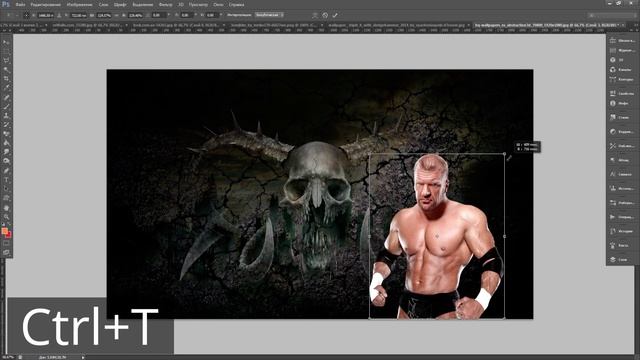Open the Редактирование menu
This screenshot has width=640, height=360.
(46, 4)
